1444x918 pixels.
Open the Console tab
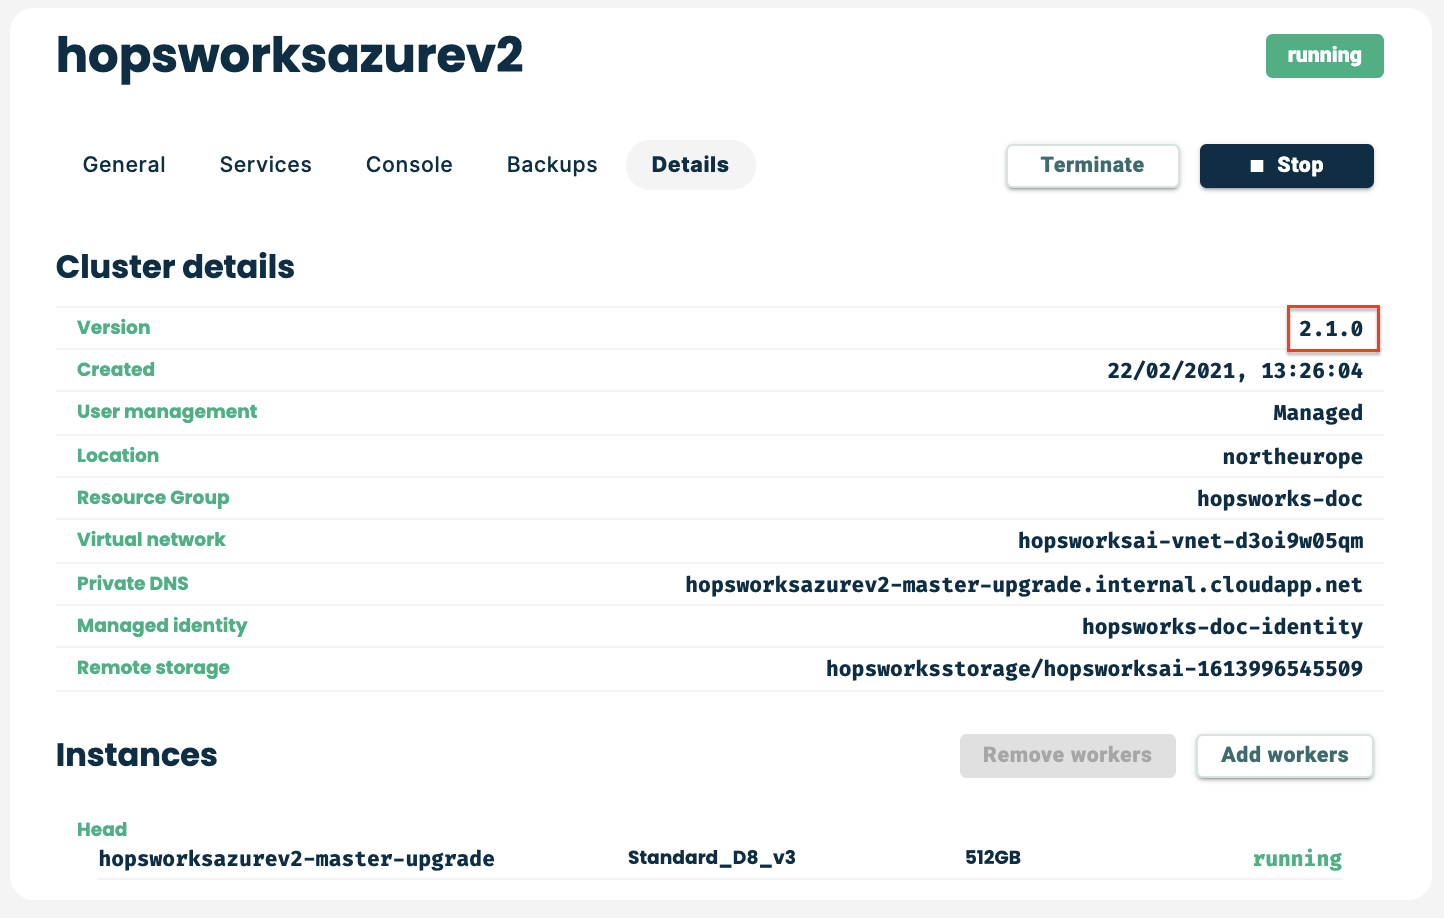[x=409, y=165]
